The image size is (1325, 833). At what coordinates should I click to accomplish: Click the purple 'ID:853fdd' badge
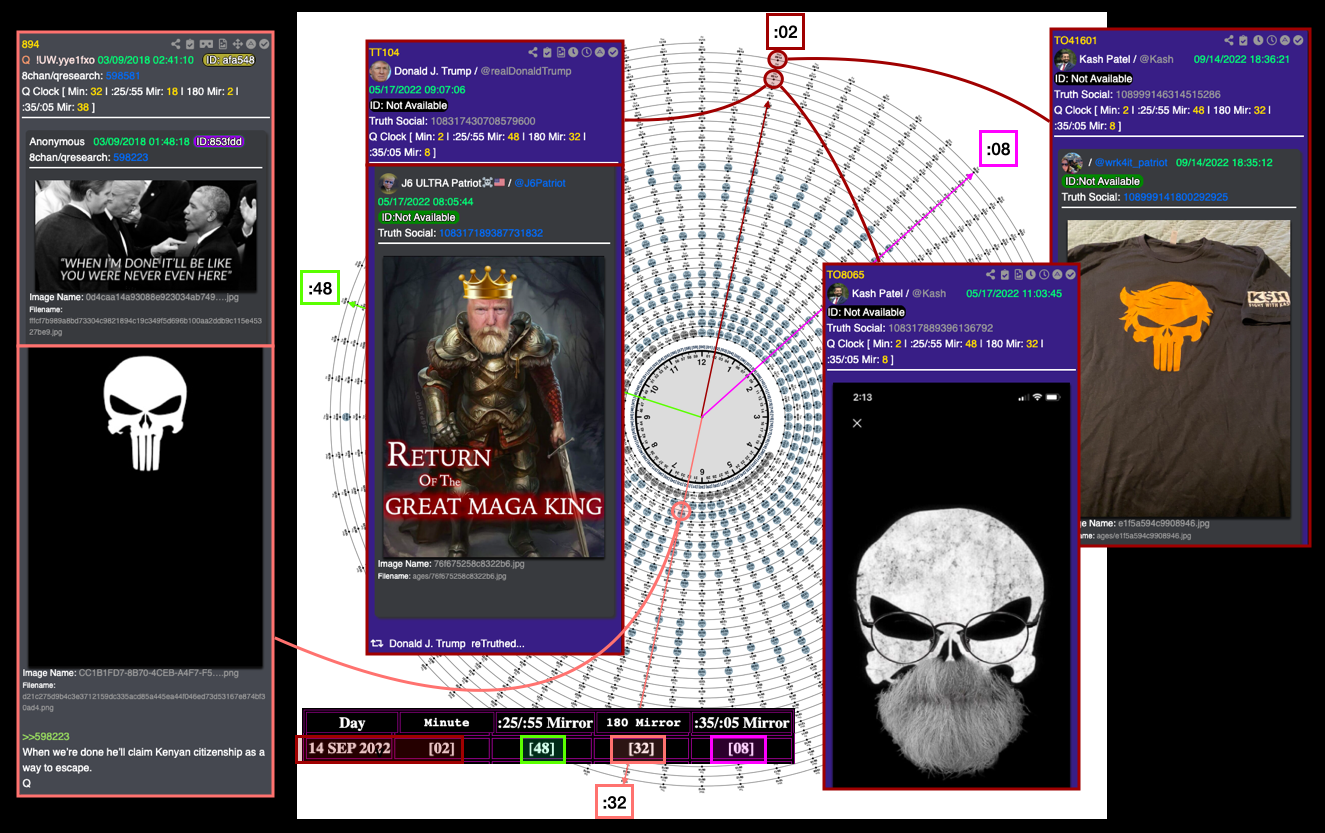(218, 141)
